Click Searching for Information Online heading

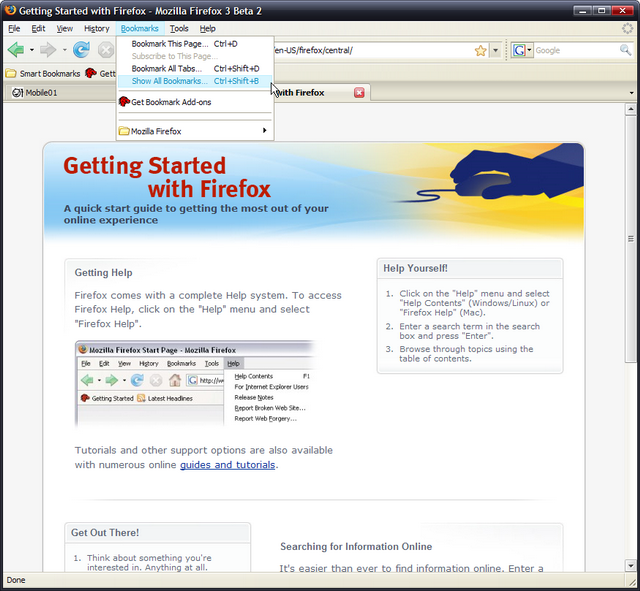pos(356,547)
